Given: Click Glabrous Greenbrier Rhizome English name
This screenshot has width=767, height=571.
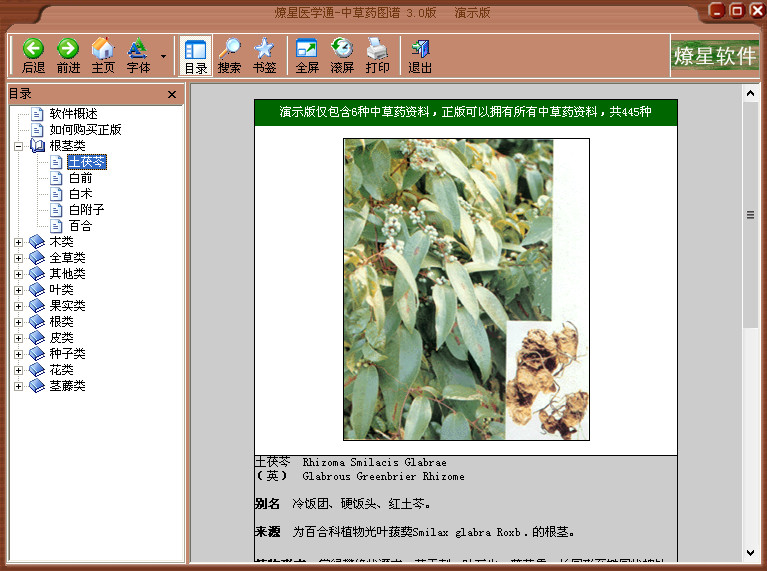Looking at the screenshot, I should 384,477.
